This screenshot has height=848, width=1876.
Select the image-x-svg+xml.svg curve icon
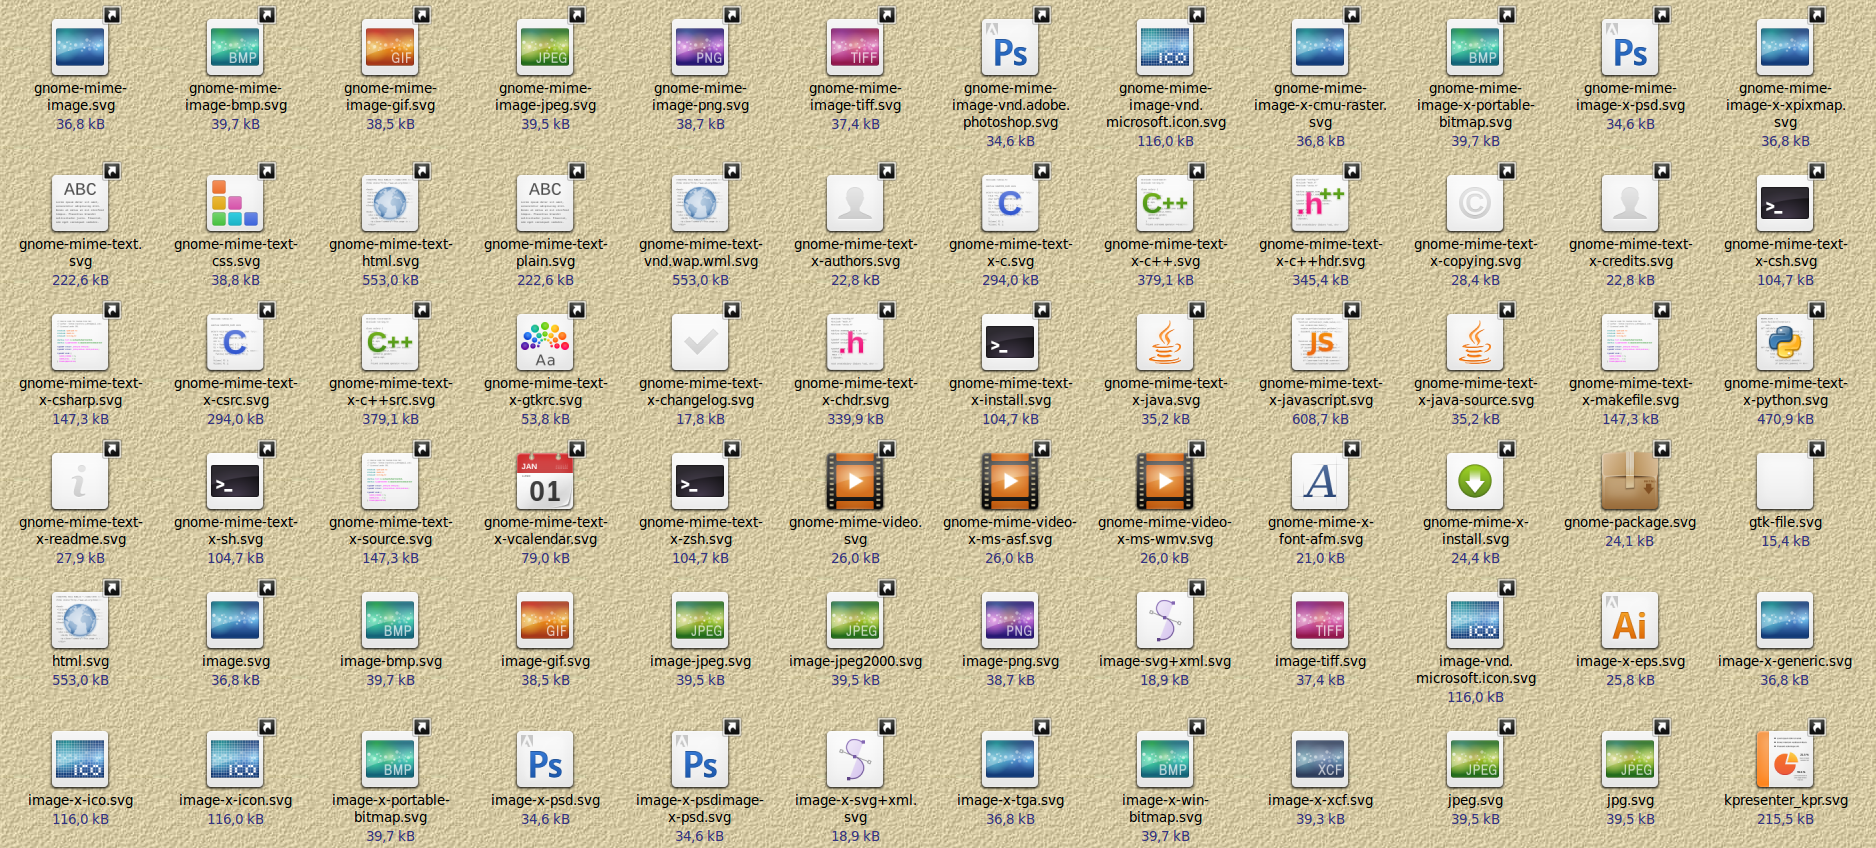855,759
